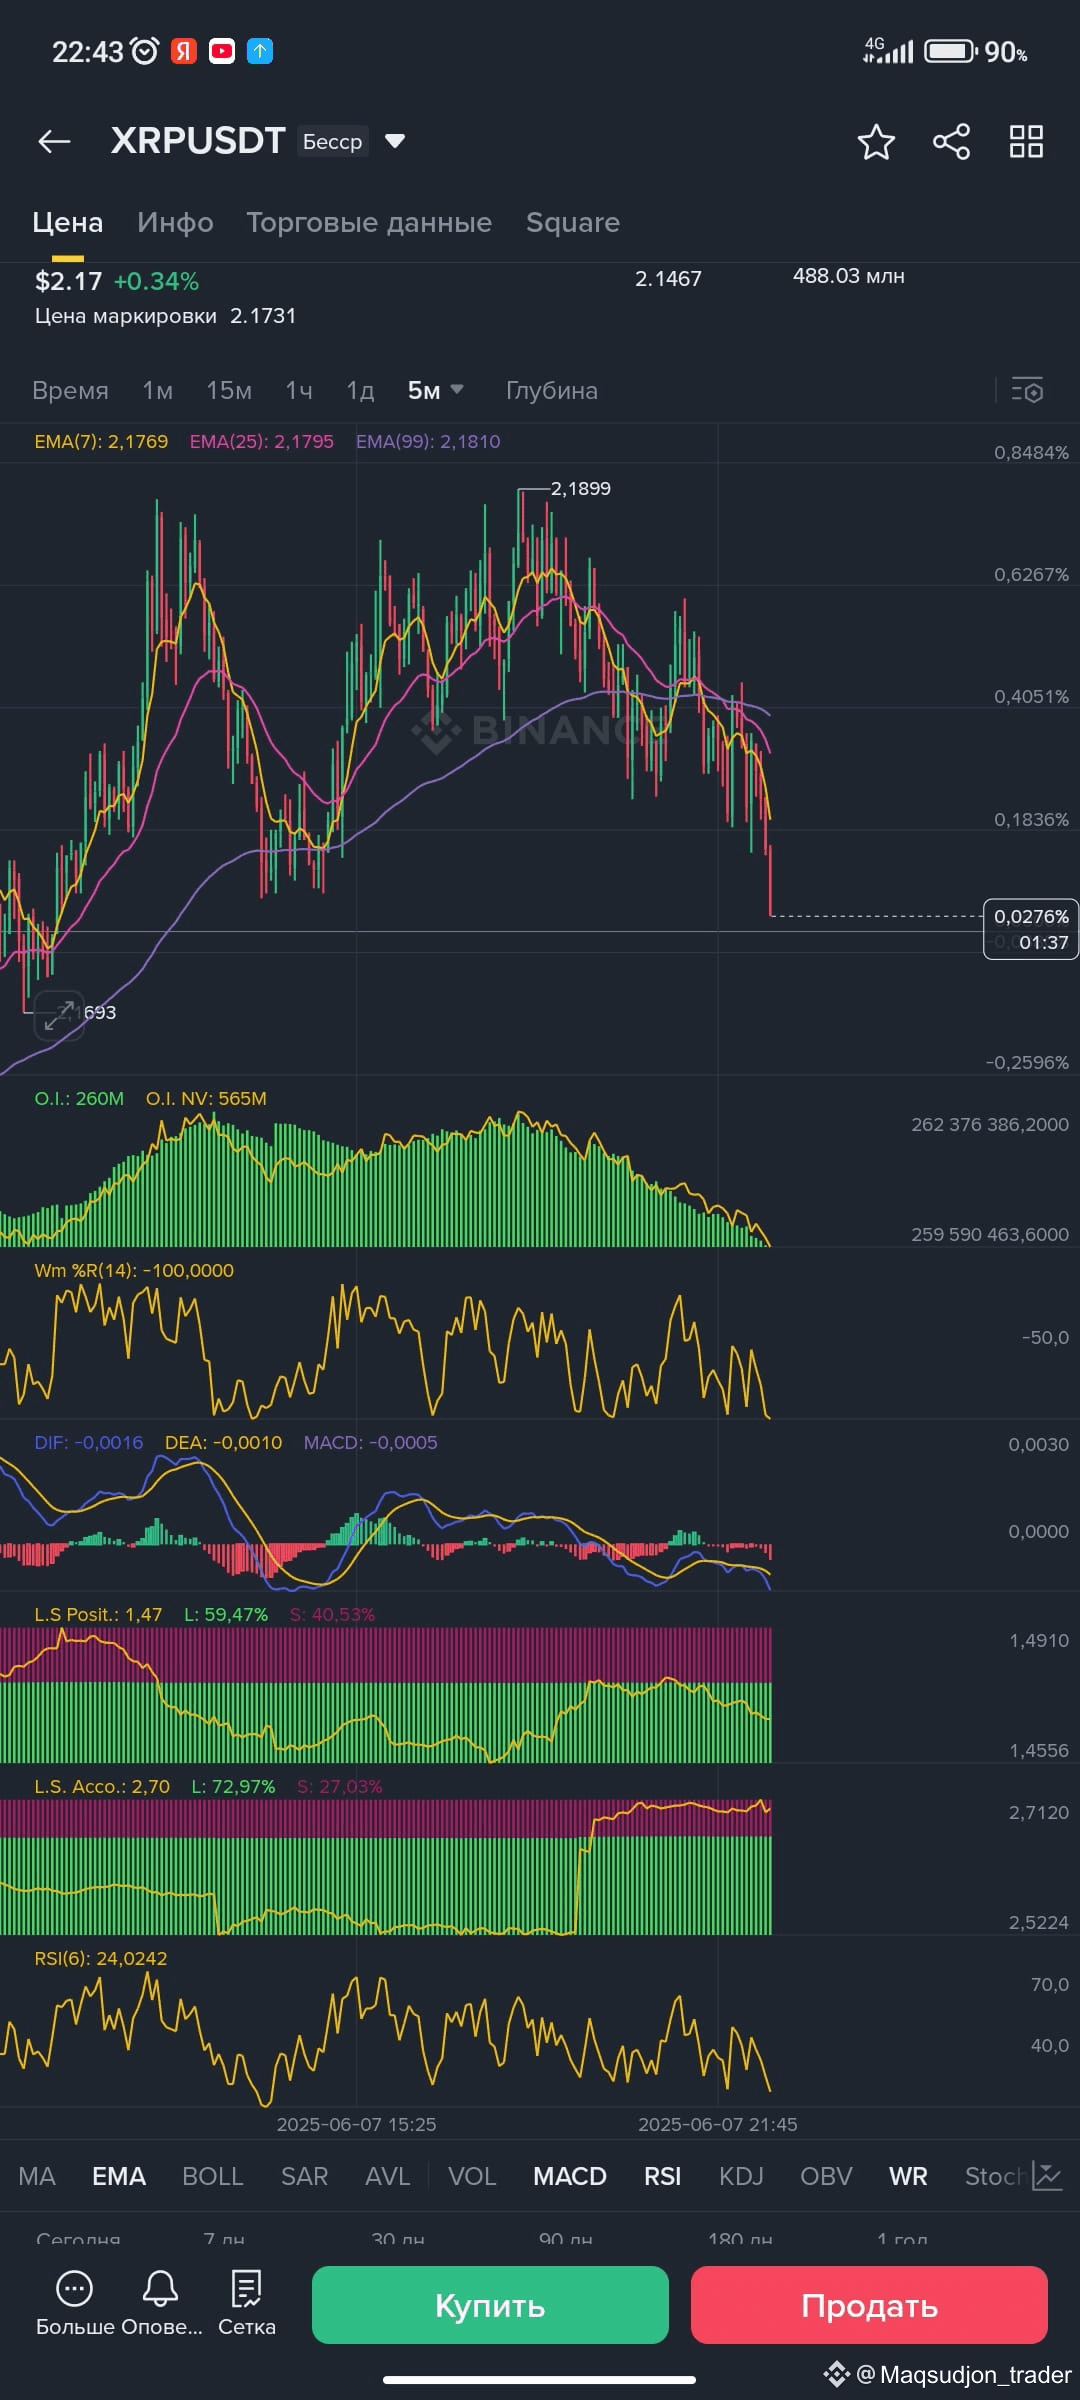Open the Торговые данные tab
Screen dimensions: 1080x2400
click(x=369, y=222)
